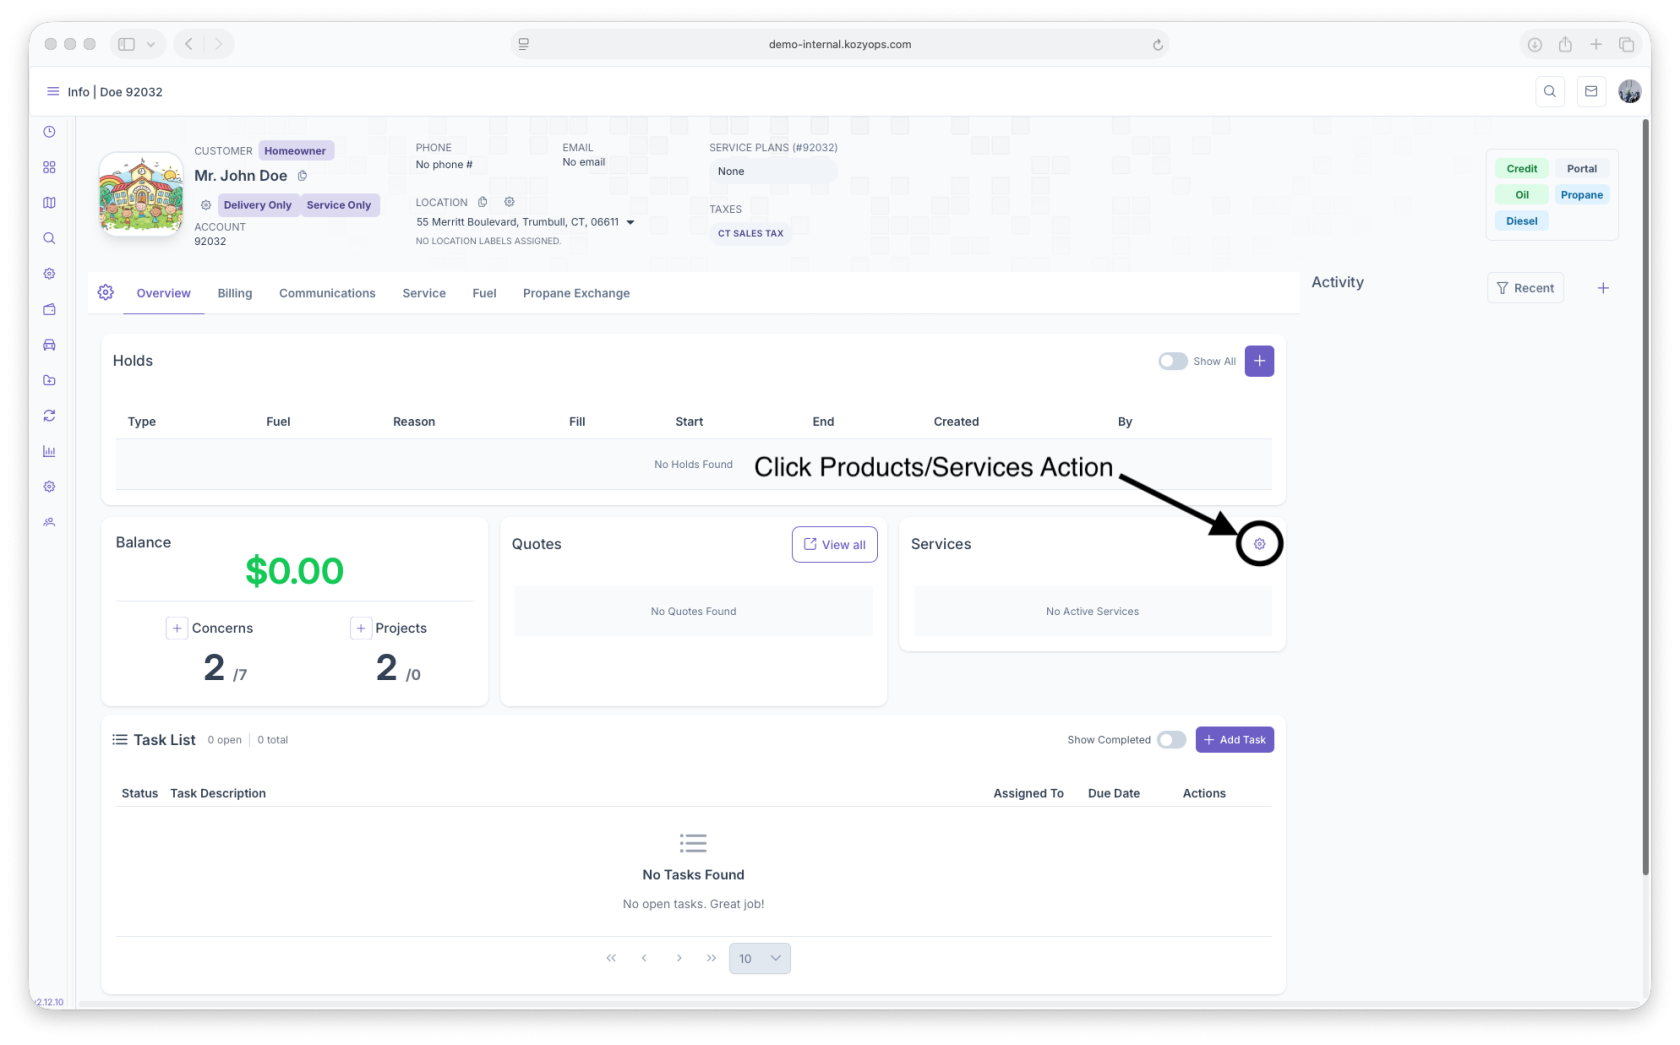
Task: Click the Add Task button
Action: click(x=1234, y=740)
